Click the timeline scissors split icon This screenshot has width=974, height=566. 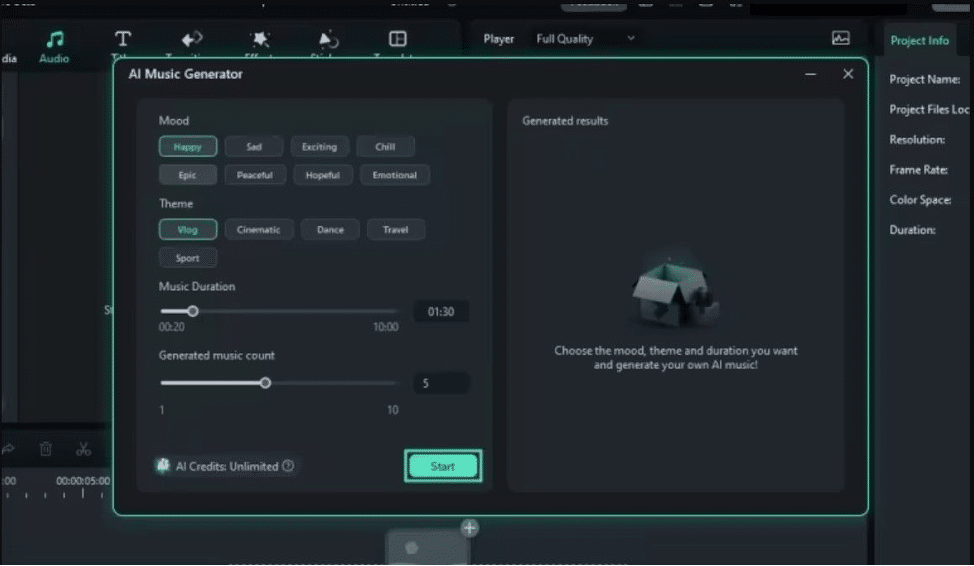(83, 449)
